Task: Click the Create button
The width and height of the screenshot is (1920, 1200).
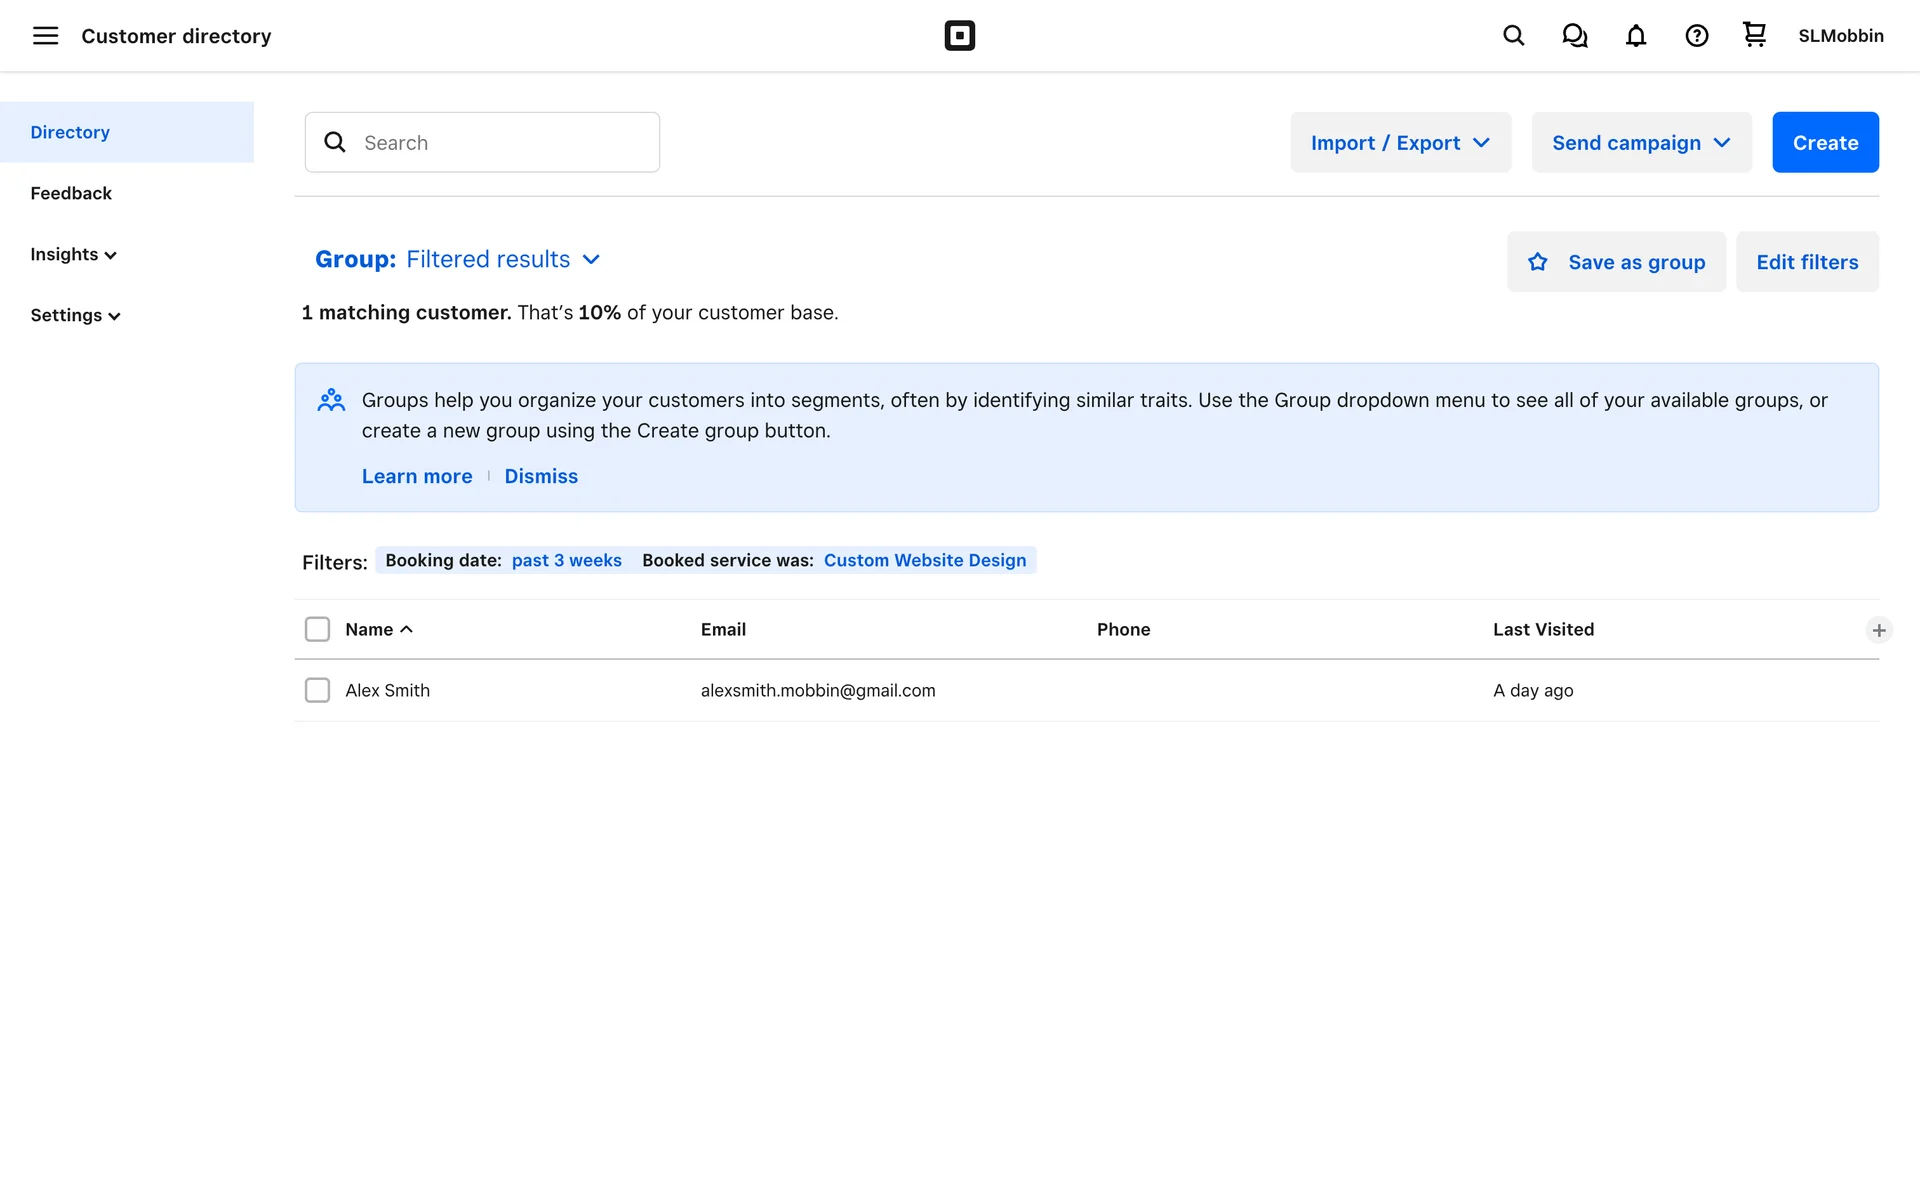Action: [x=1825, y=142]
